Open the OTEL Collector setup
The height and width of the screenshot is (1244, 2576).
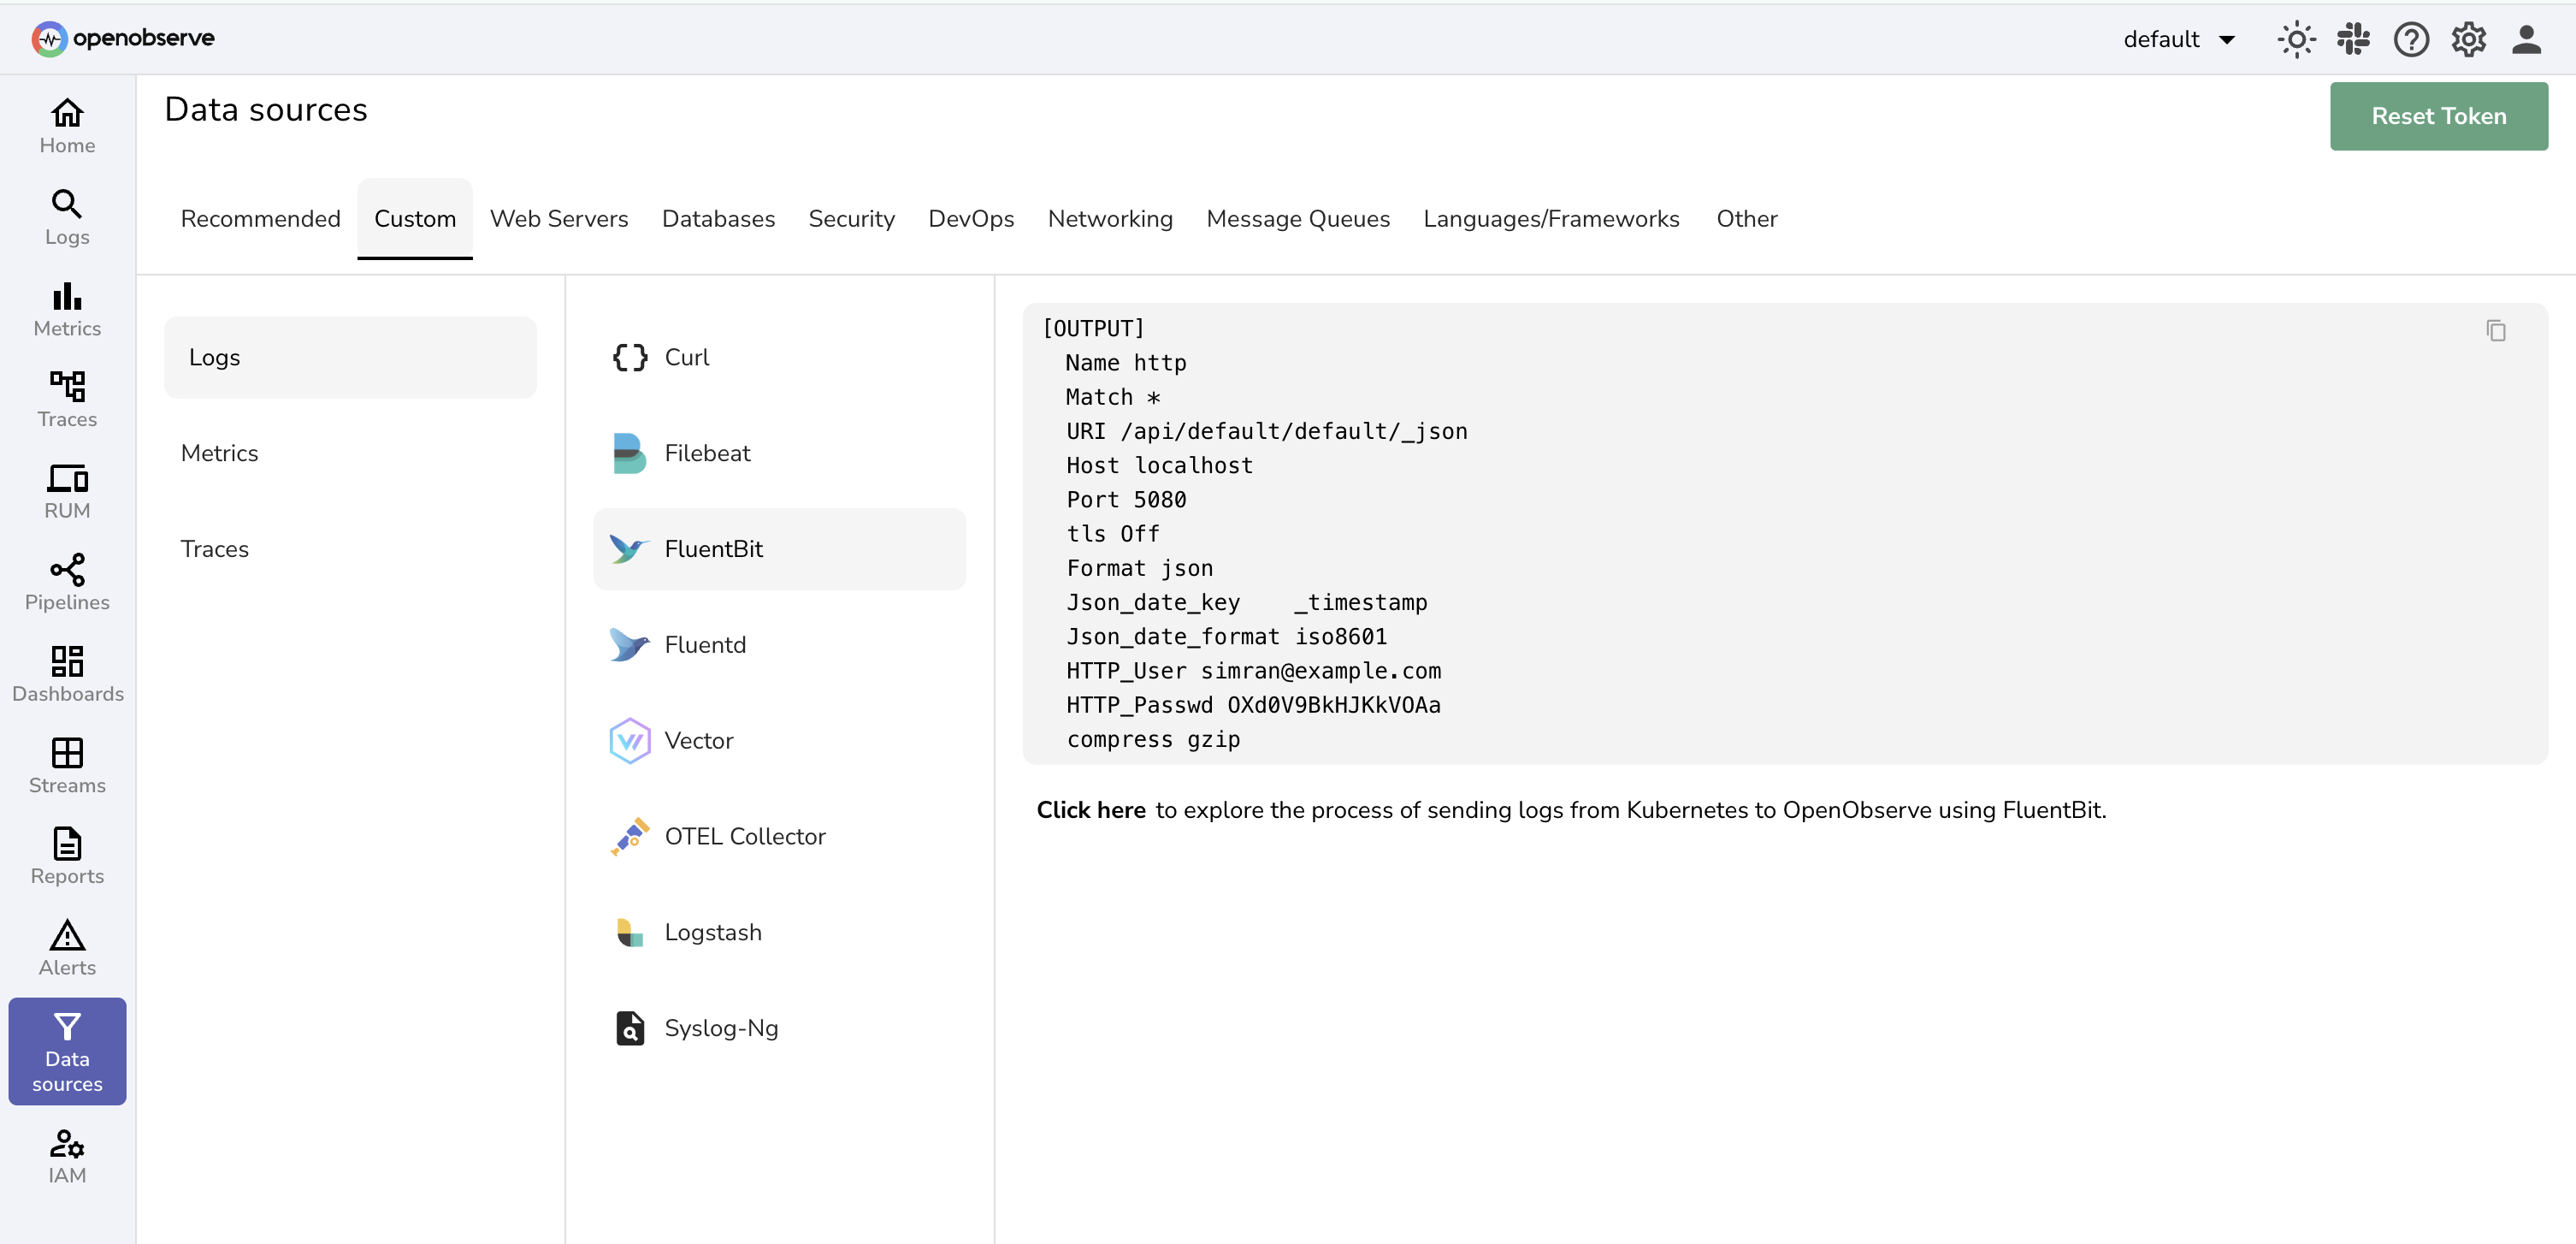[746, 836]
